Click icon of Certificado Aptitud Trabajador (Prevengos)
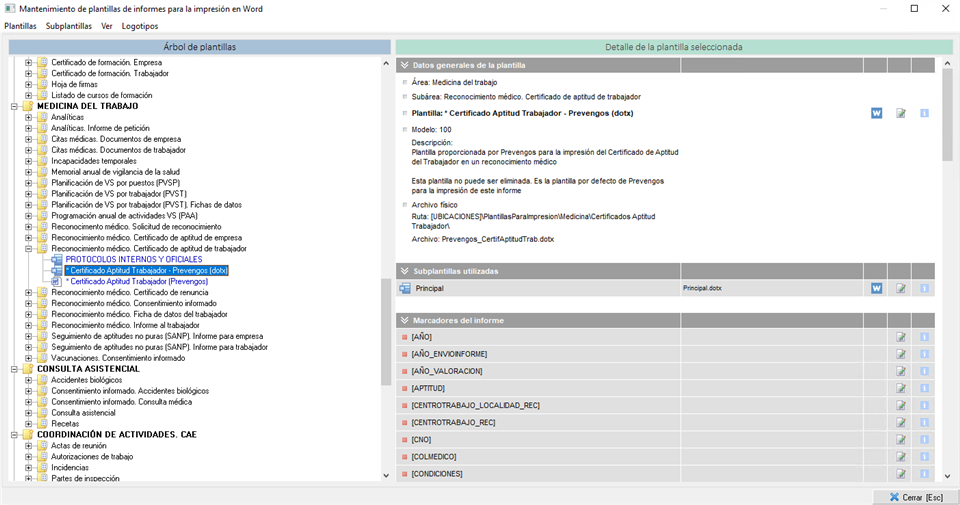Screen dimensions: 960x505 (x=56, y=282)
